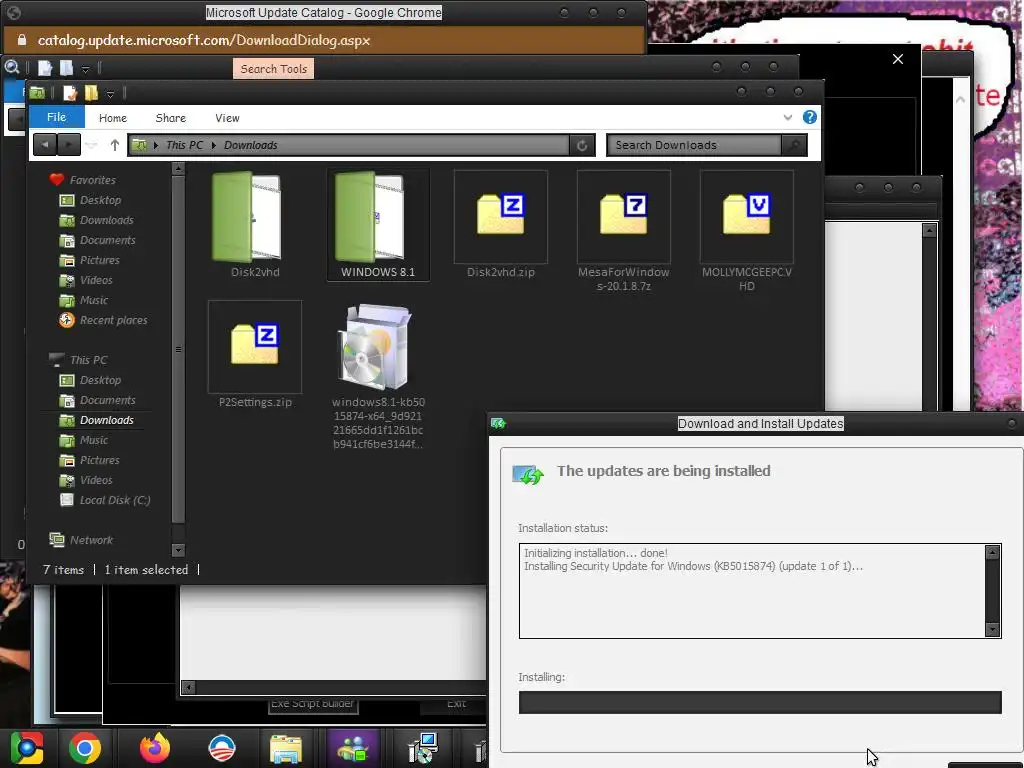Go up one folder level with the Up arrow

tap(115, 145)
